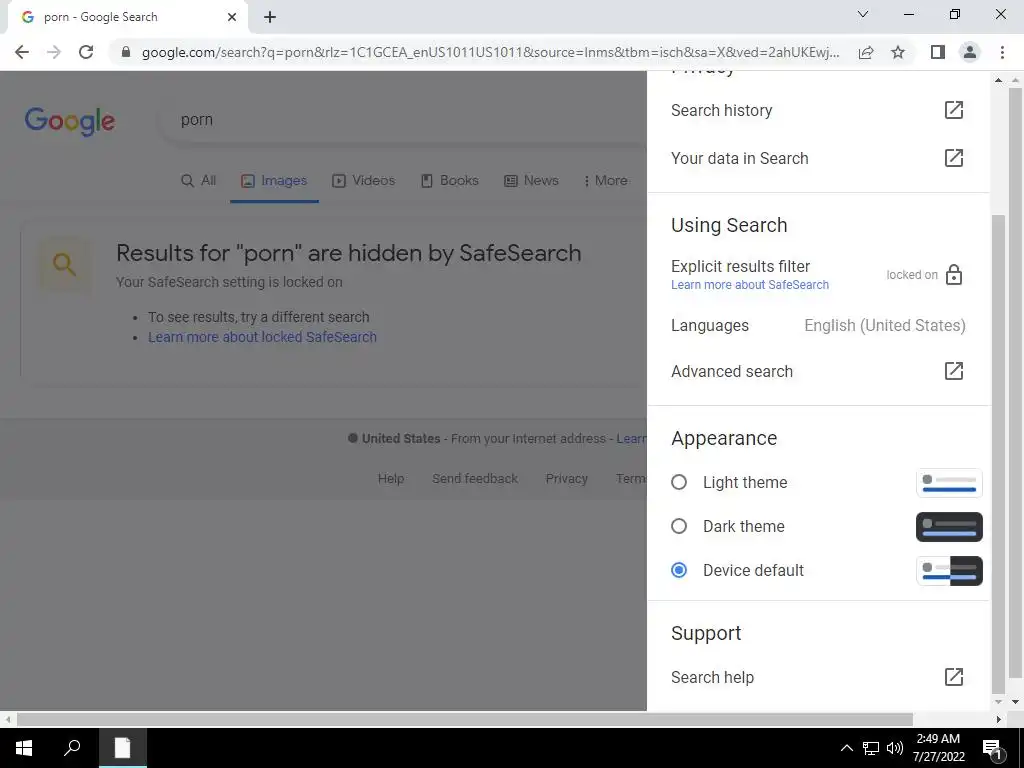Click the footer Send feedback link
This screenshot has height=768, width=1024.
click(x=475, y=479)
